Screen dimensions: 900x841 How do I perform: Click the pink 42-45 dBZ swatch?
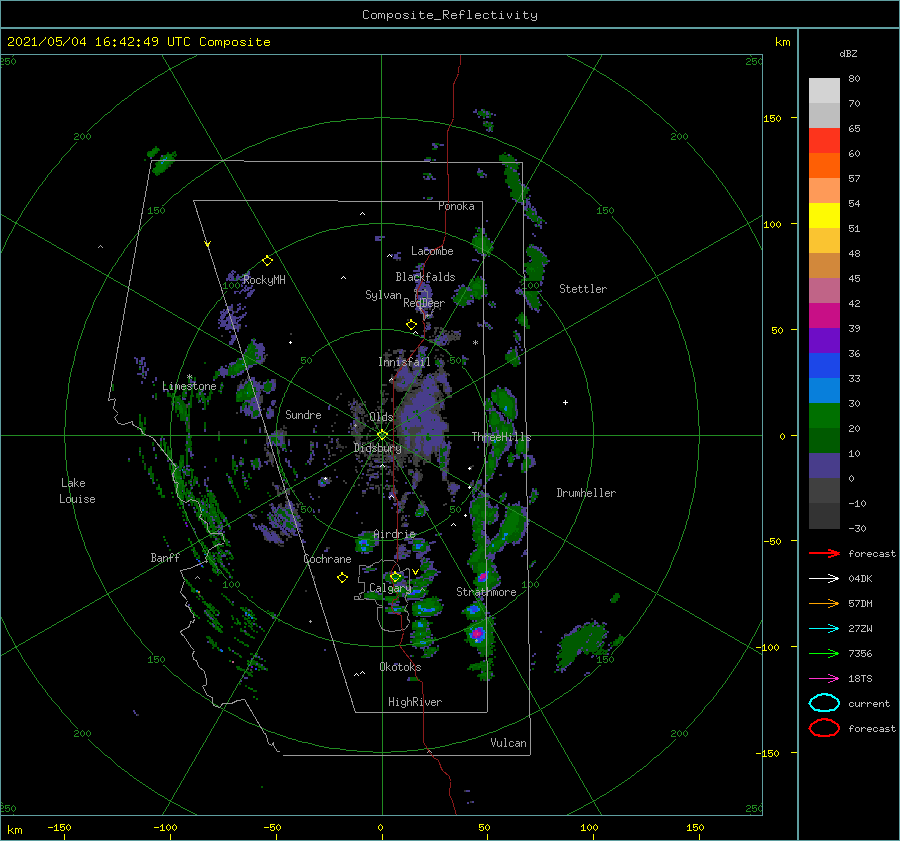[824, 291]
